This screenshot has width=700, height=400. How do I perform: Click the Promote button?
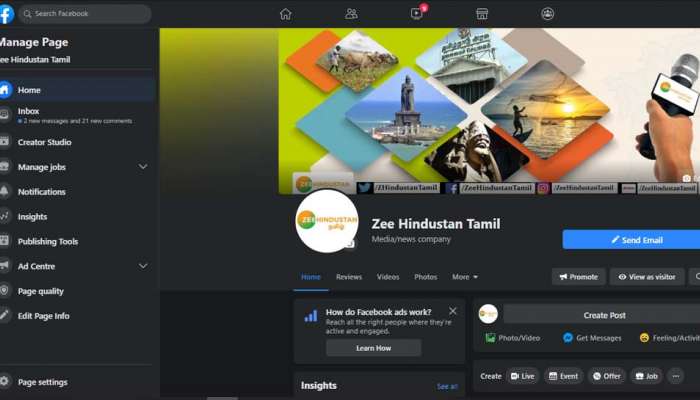(x=579, y=277)
